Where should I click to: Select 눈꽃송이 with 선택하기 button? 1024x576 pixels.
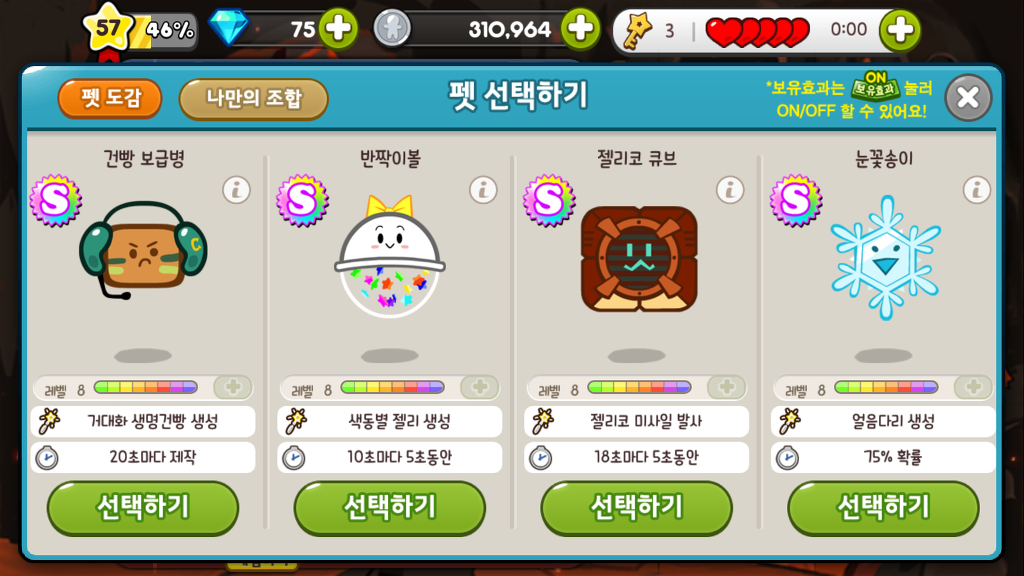tap(884, 507)
